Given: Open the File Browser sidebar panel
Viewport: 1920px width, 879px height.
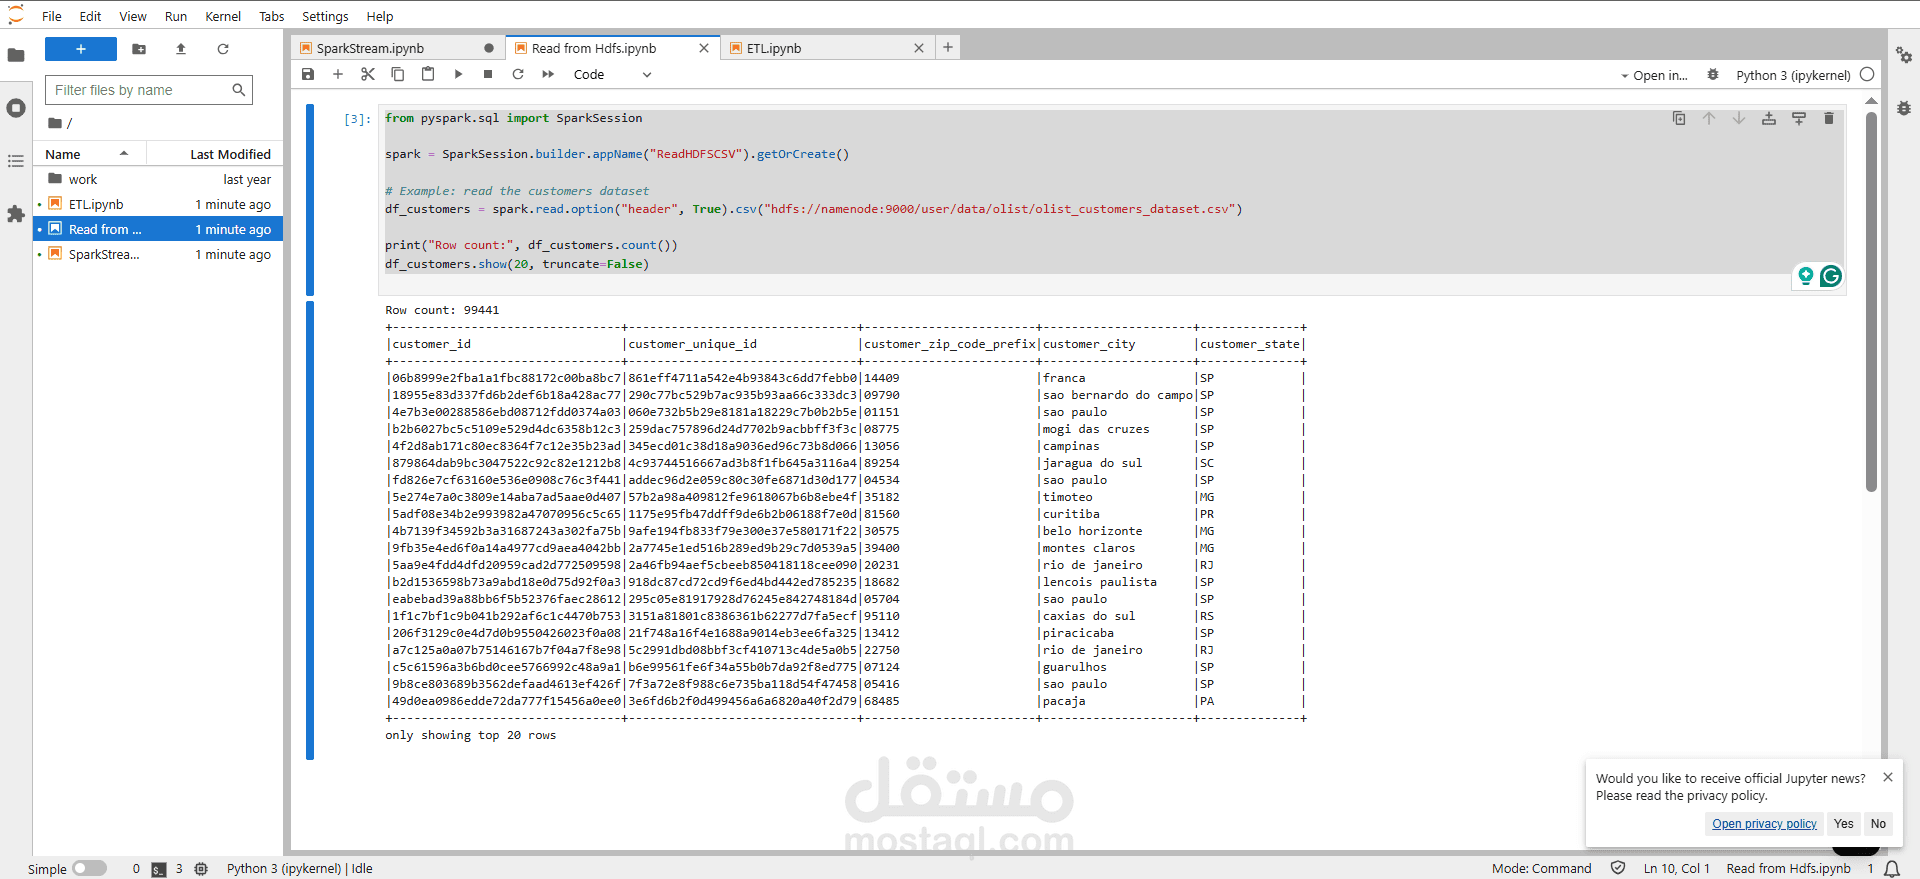Looking at the screenshot, I should pos(16,55).
